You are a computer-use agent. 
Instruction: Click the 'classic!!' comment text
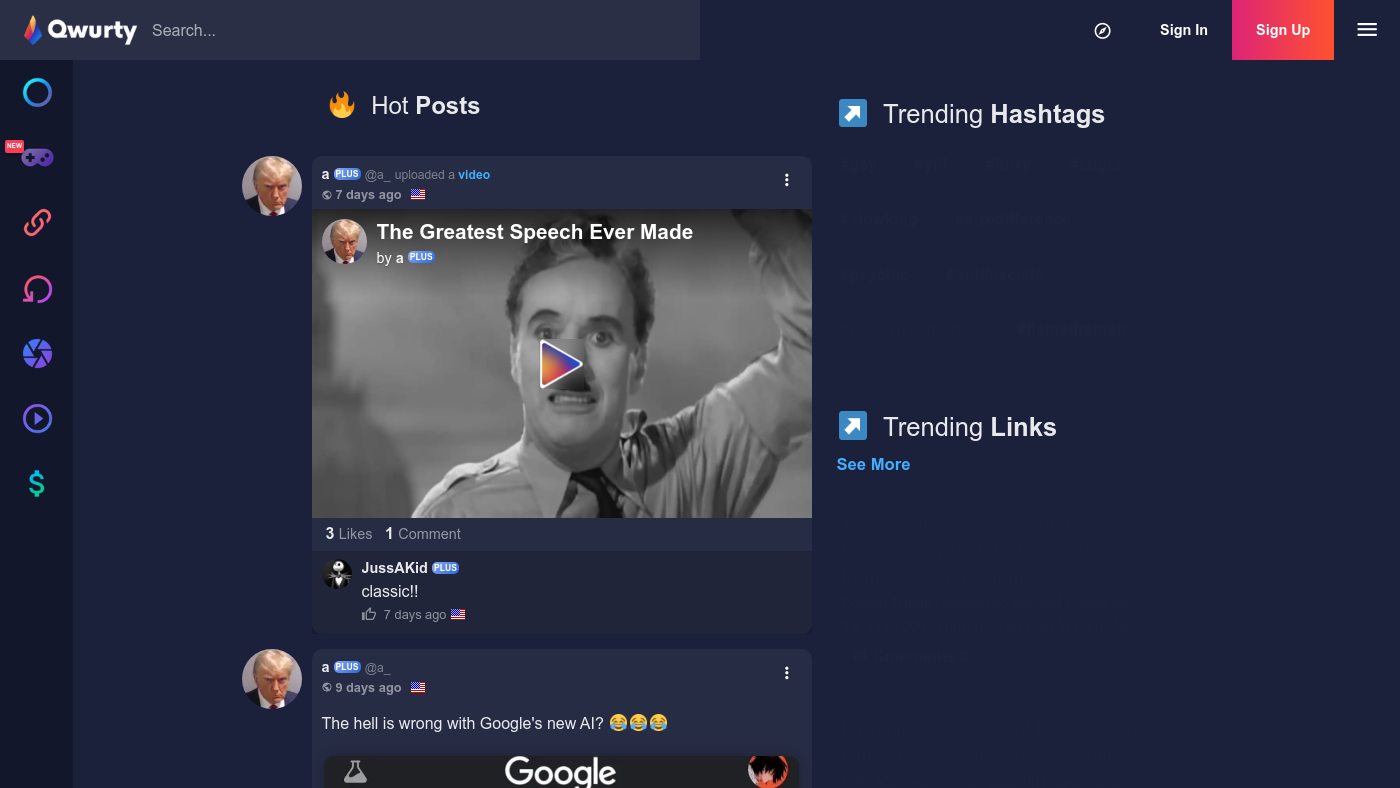pyautogui.click(x=390, y=591)
